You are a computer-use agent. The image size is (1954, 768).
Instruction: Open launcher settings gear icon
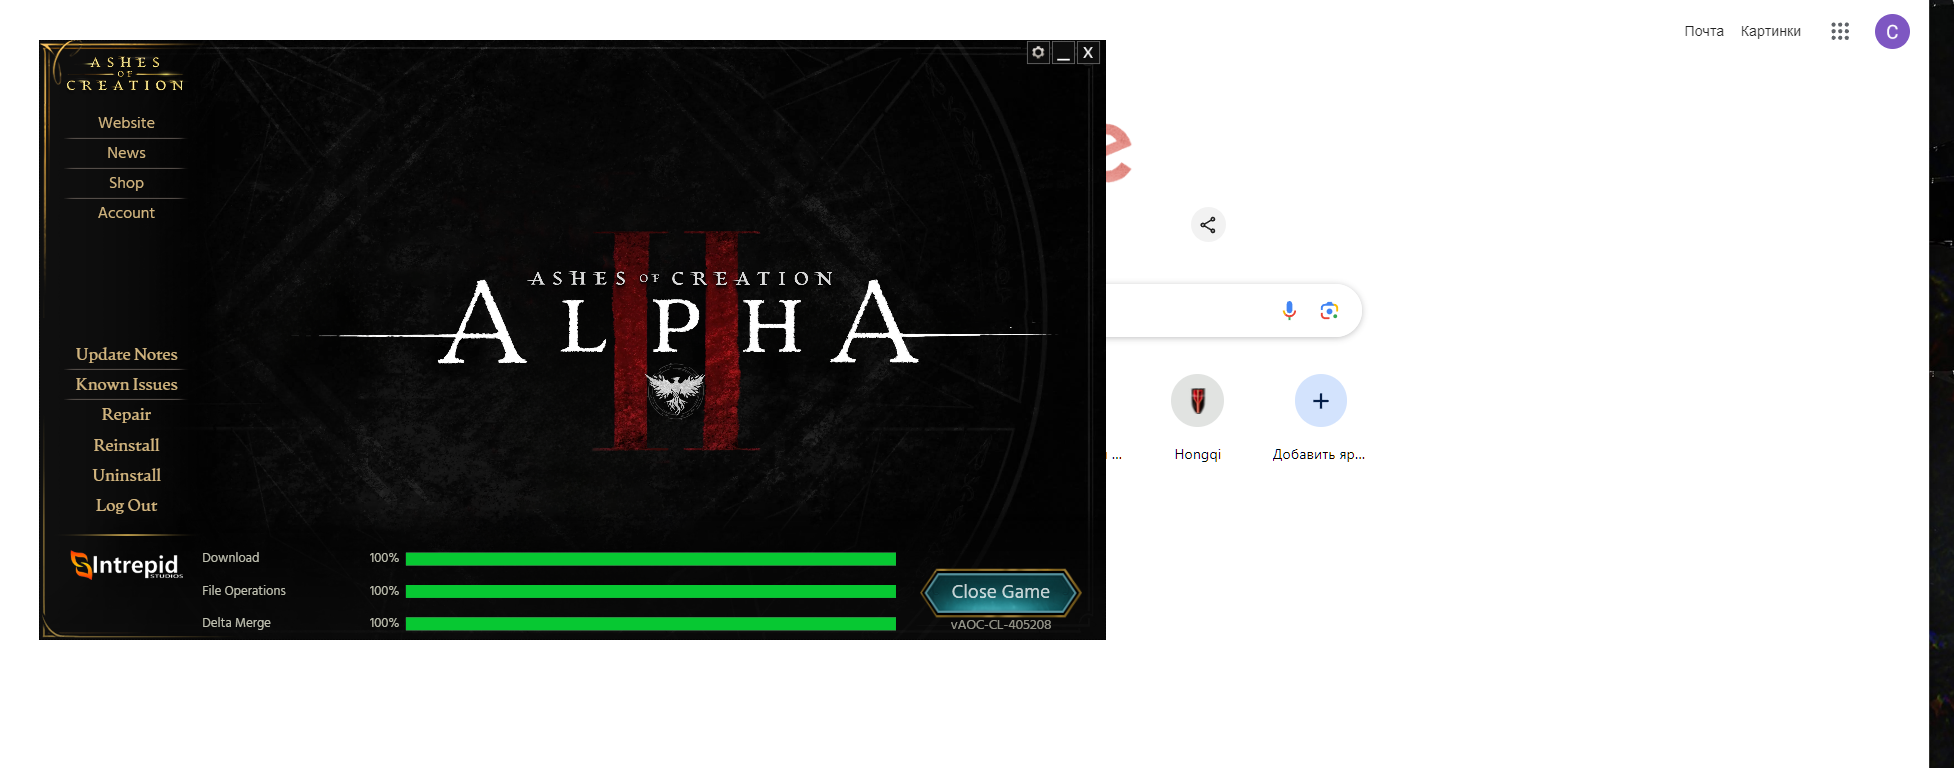(1039, 52)
